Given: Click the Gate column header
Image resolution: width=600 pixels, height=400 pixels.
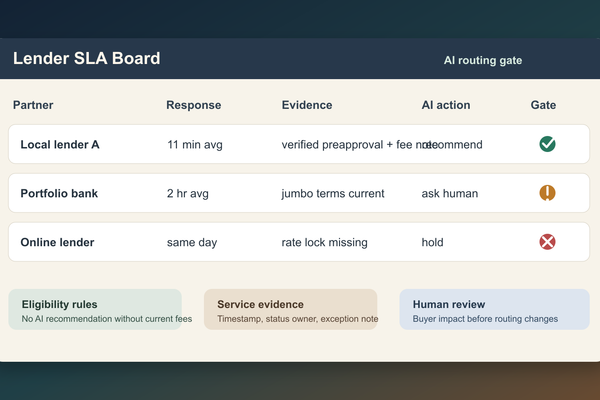Looking at the screenshot, I should 543,105.
